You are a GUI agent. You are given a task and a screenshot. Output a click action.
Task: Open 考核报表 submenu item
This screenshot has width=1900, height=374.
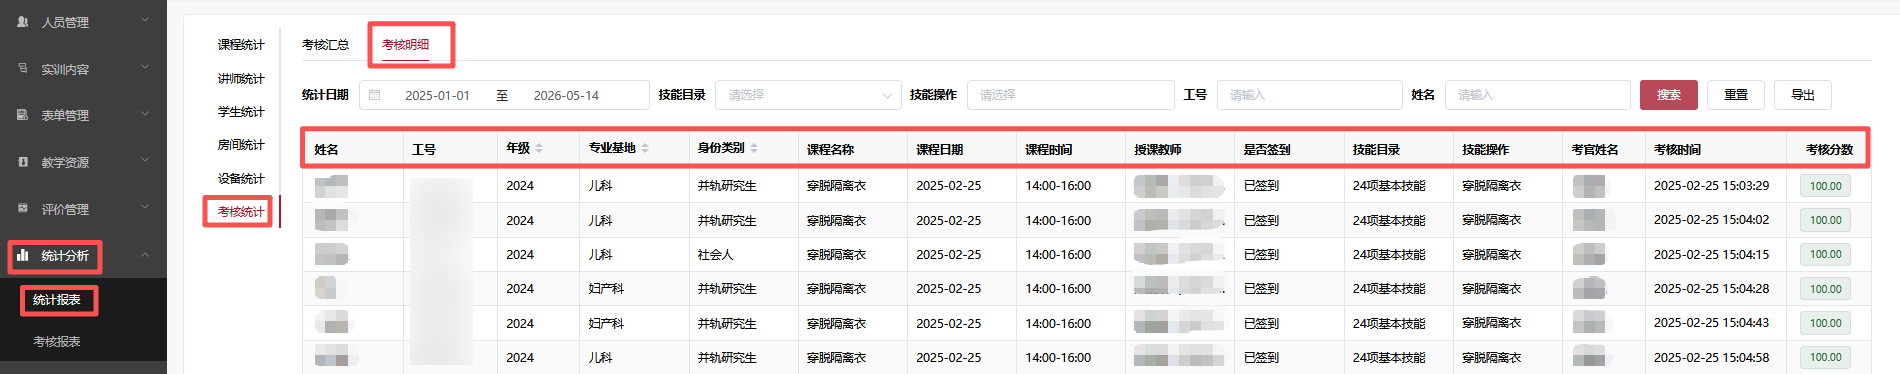coord(57,341)
